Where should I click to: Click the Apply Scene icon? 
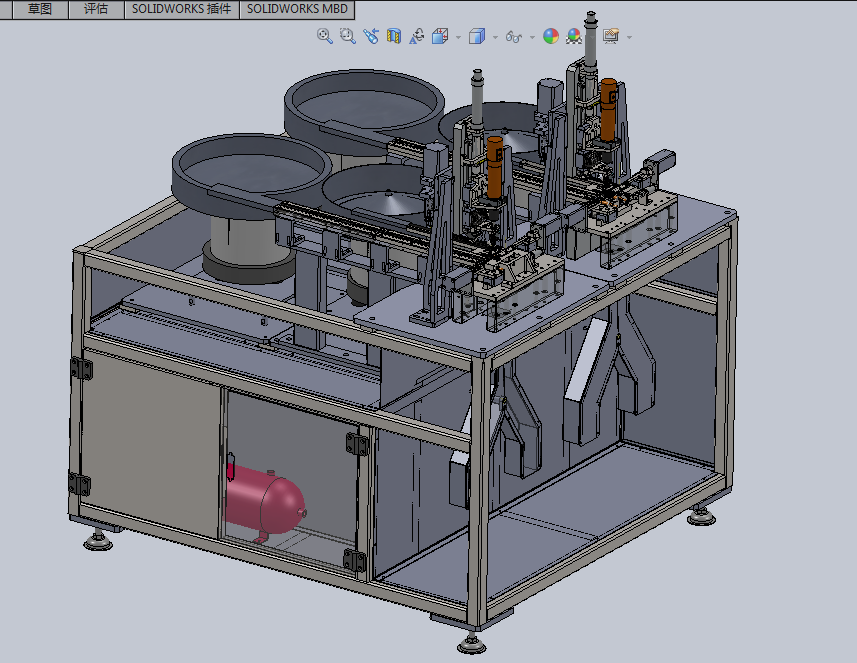point(574,36)
